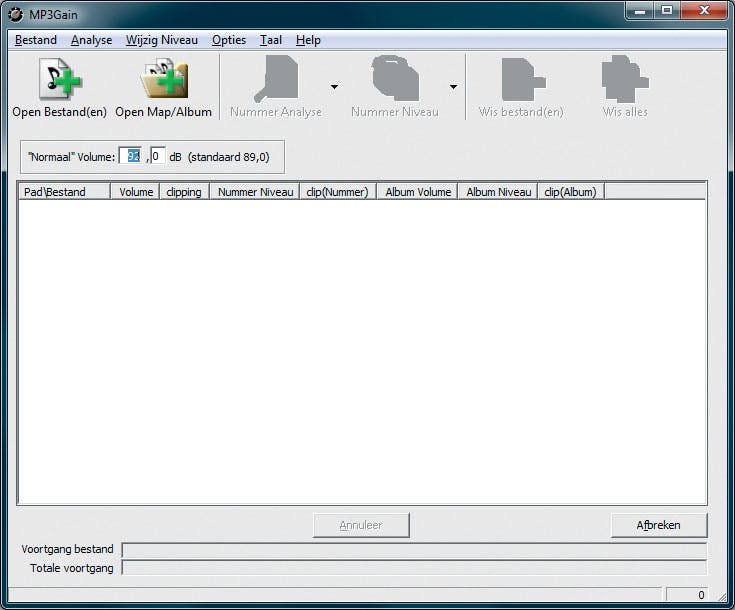Viewport: 735px width, 610px height.
Task: Sort by Pad\Bestand column header
Action: [64, 192]
